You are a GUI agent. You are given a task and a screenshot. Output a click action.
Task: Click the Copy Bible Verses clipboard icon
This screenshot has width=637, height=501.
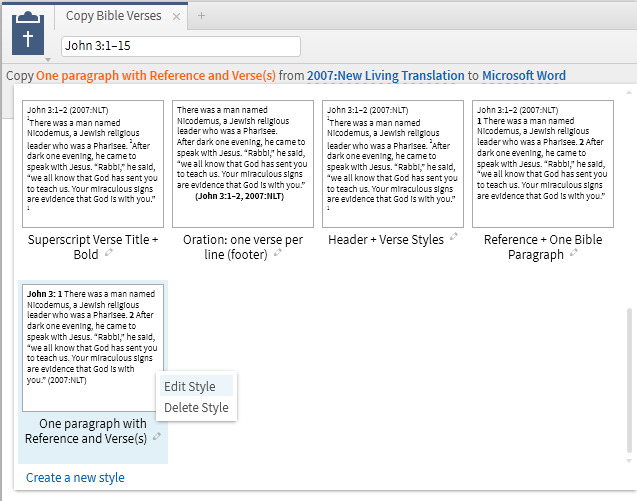pyautogui.click(x=28, y=34)
